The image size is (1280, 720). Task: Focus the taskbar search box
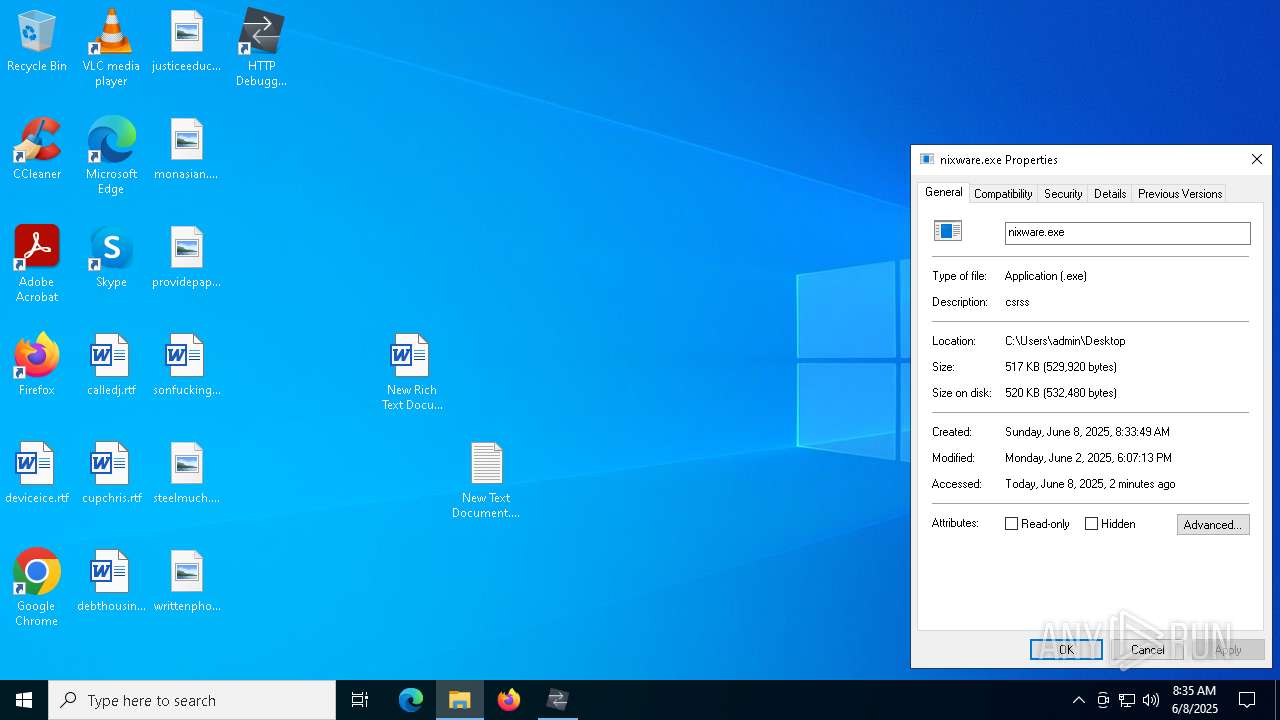(192, 700)
